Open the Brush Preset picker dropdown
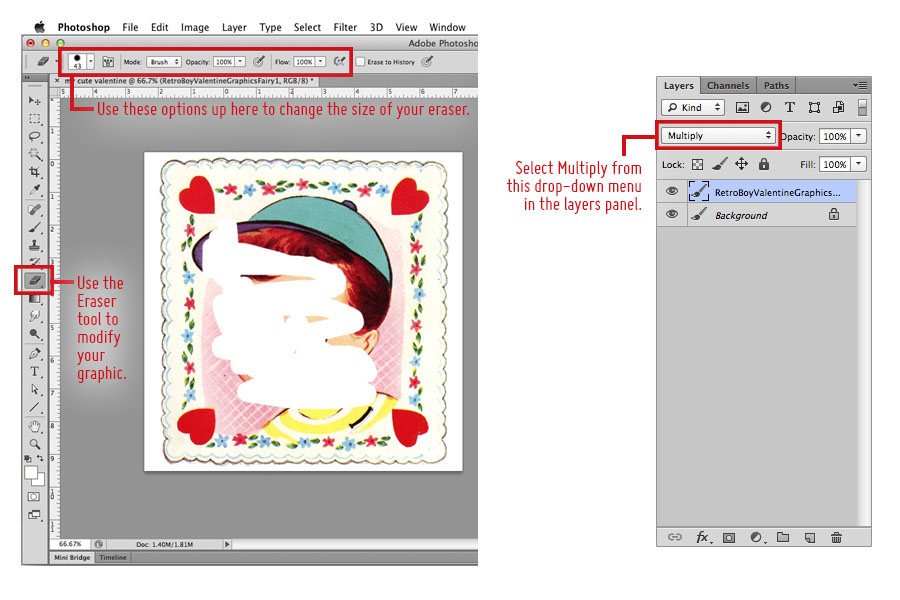The width and height of the screenshot is (900, 600). 91,61
